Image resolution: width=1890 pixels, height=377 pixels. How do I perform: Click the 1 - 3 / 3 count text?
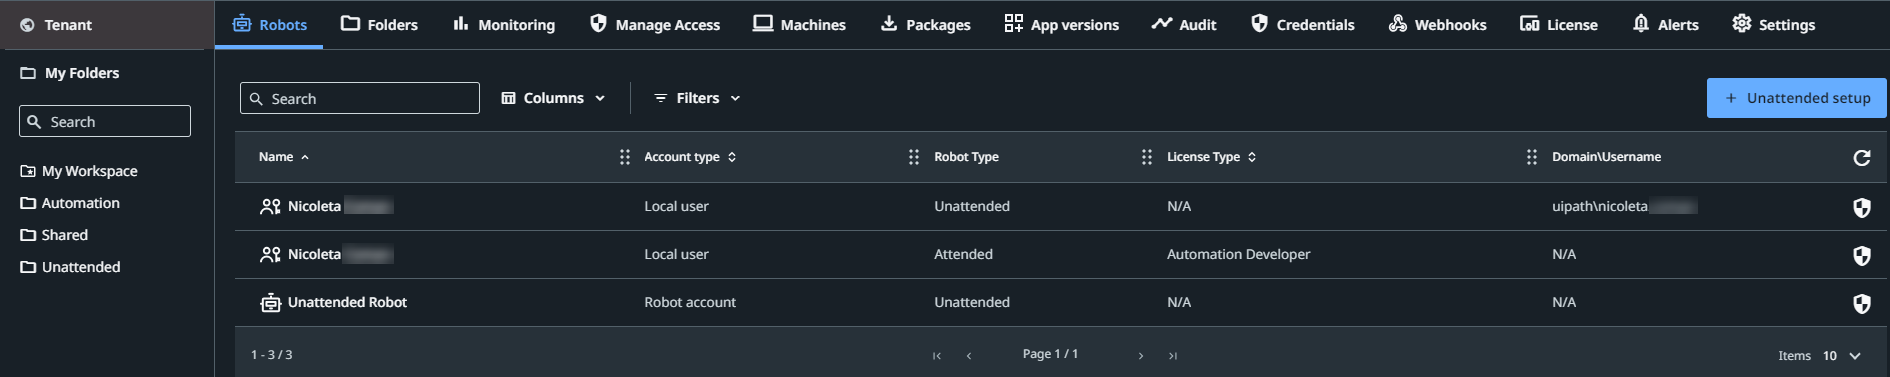click(271, 355)
